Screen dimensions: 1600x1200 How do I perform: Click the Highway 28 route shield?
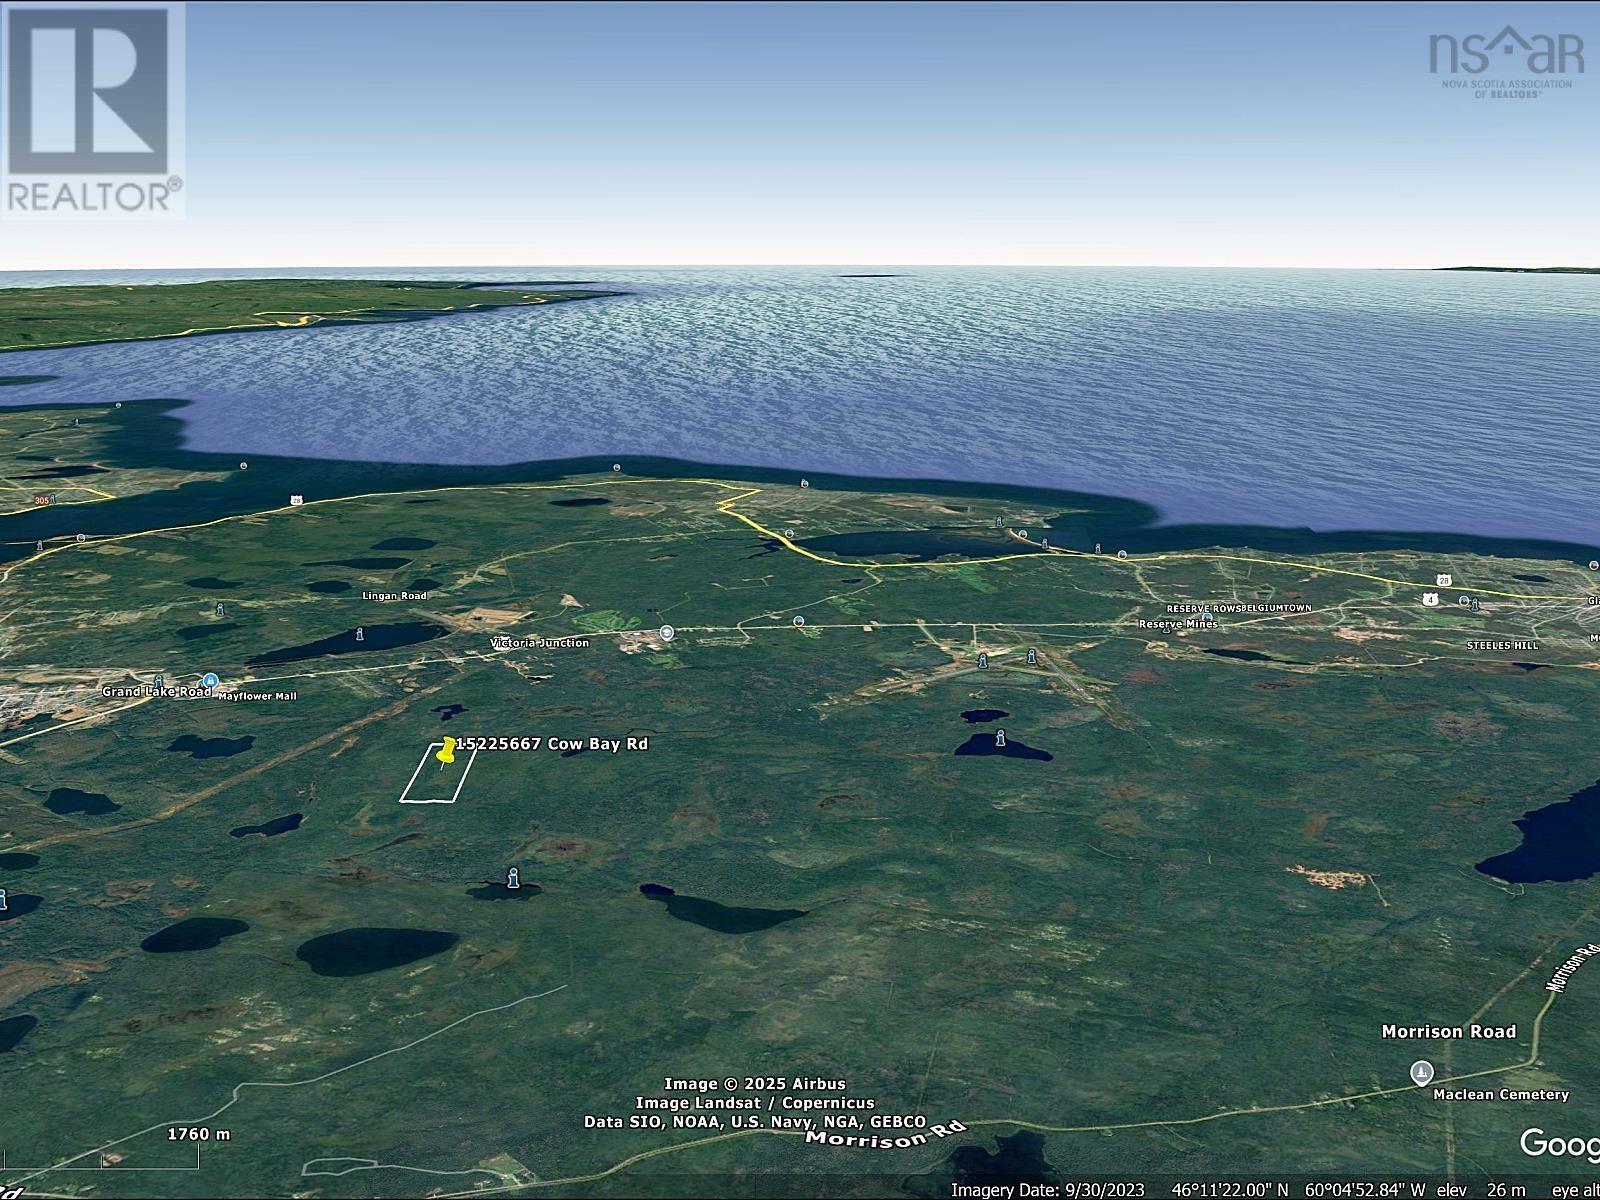pyautogui.click(x=1444, y=581)
